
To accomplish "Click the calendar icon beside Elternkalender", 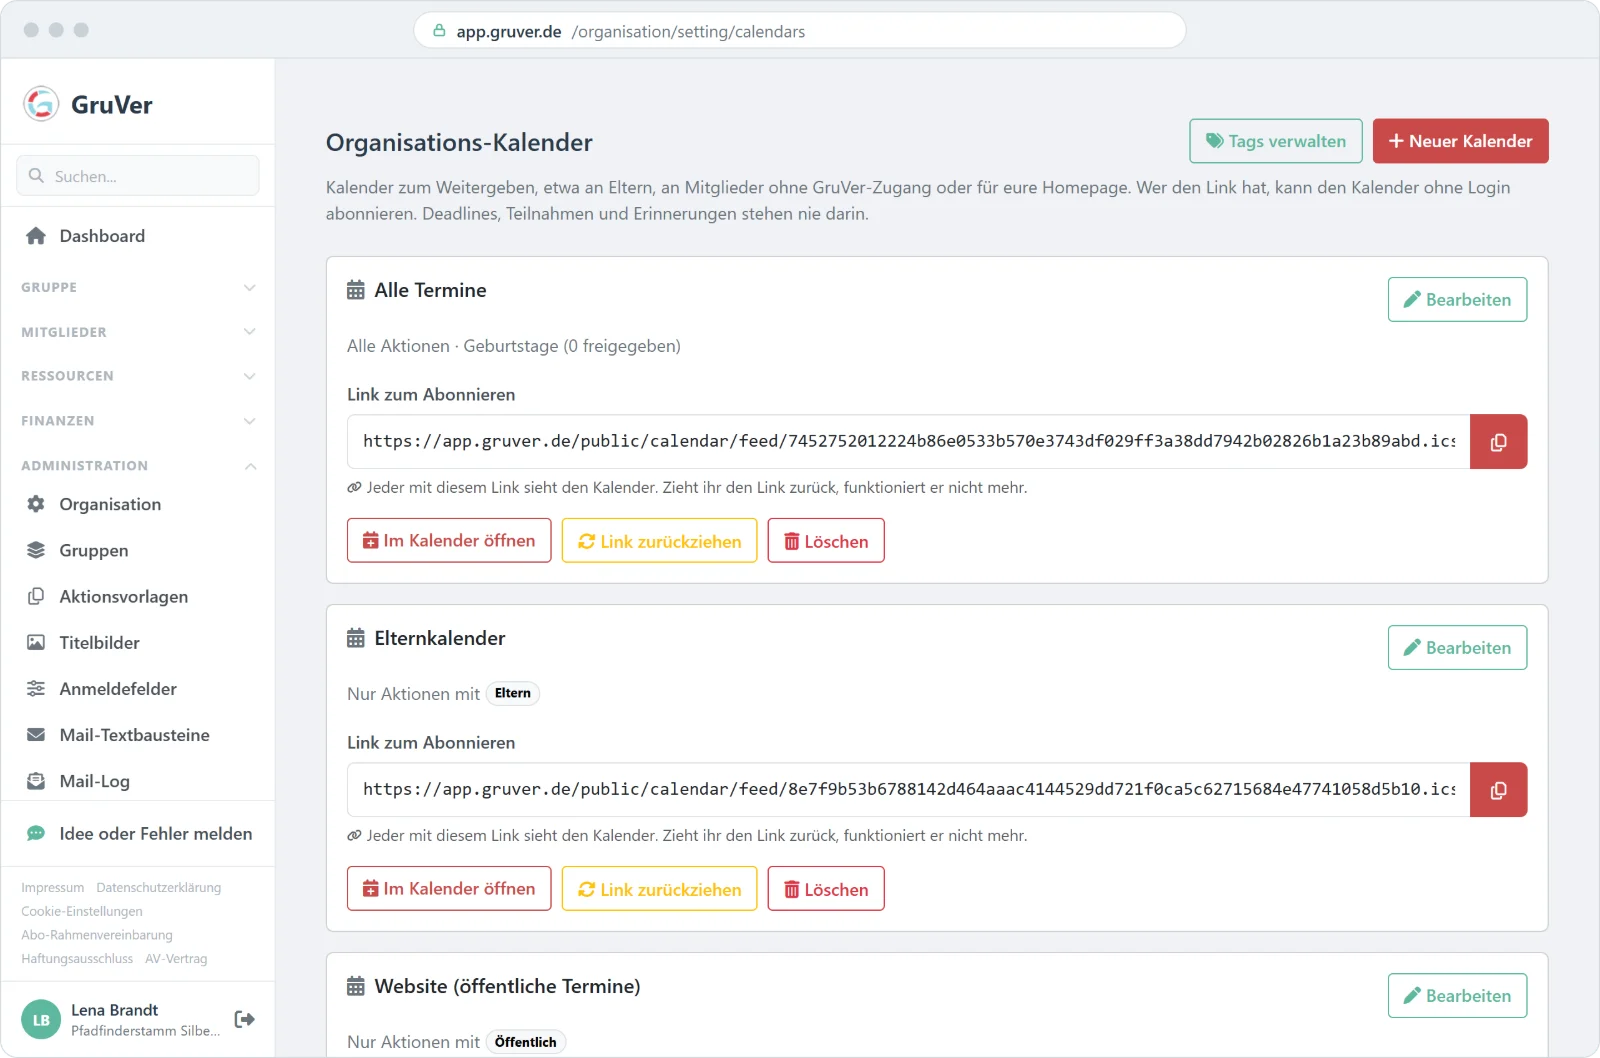I will pyautogui.click(x=356, y=638).
